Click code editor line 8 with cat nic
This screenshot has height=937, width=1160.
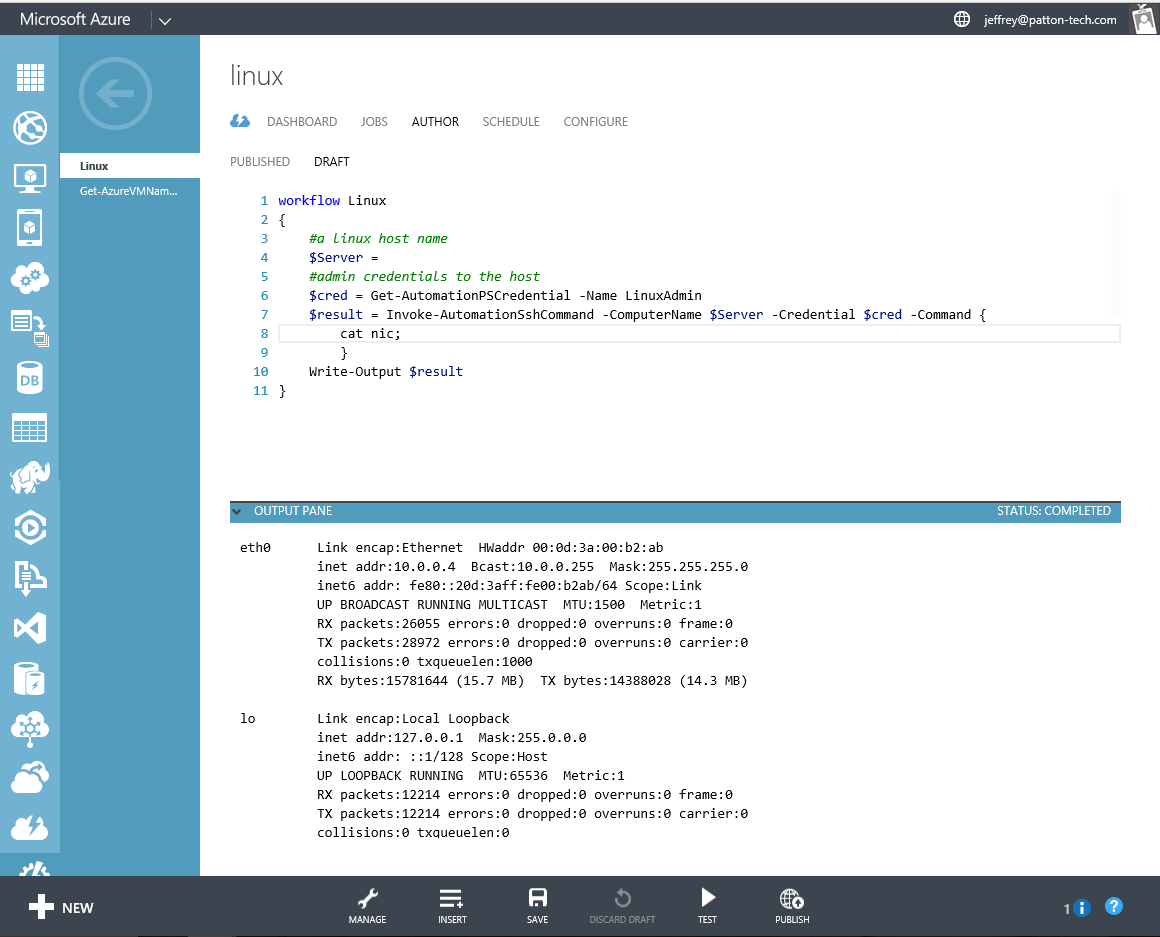(x=370, y=334)
